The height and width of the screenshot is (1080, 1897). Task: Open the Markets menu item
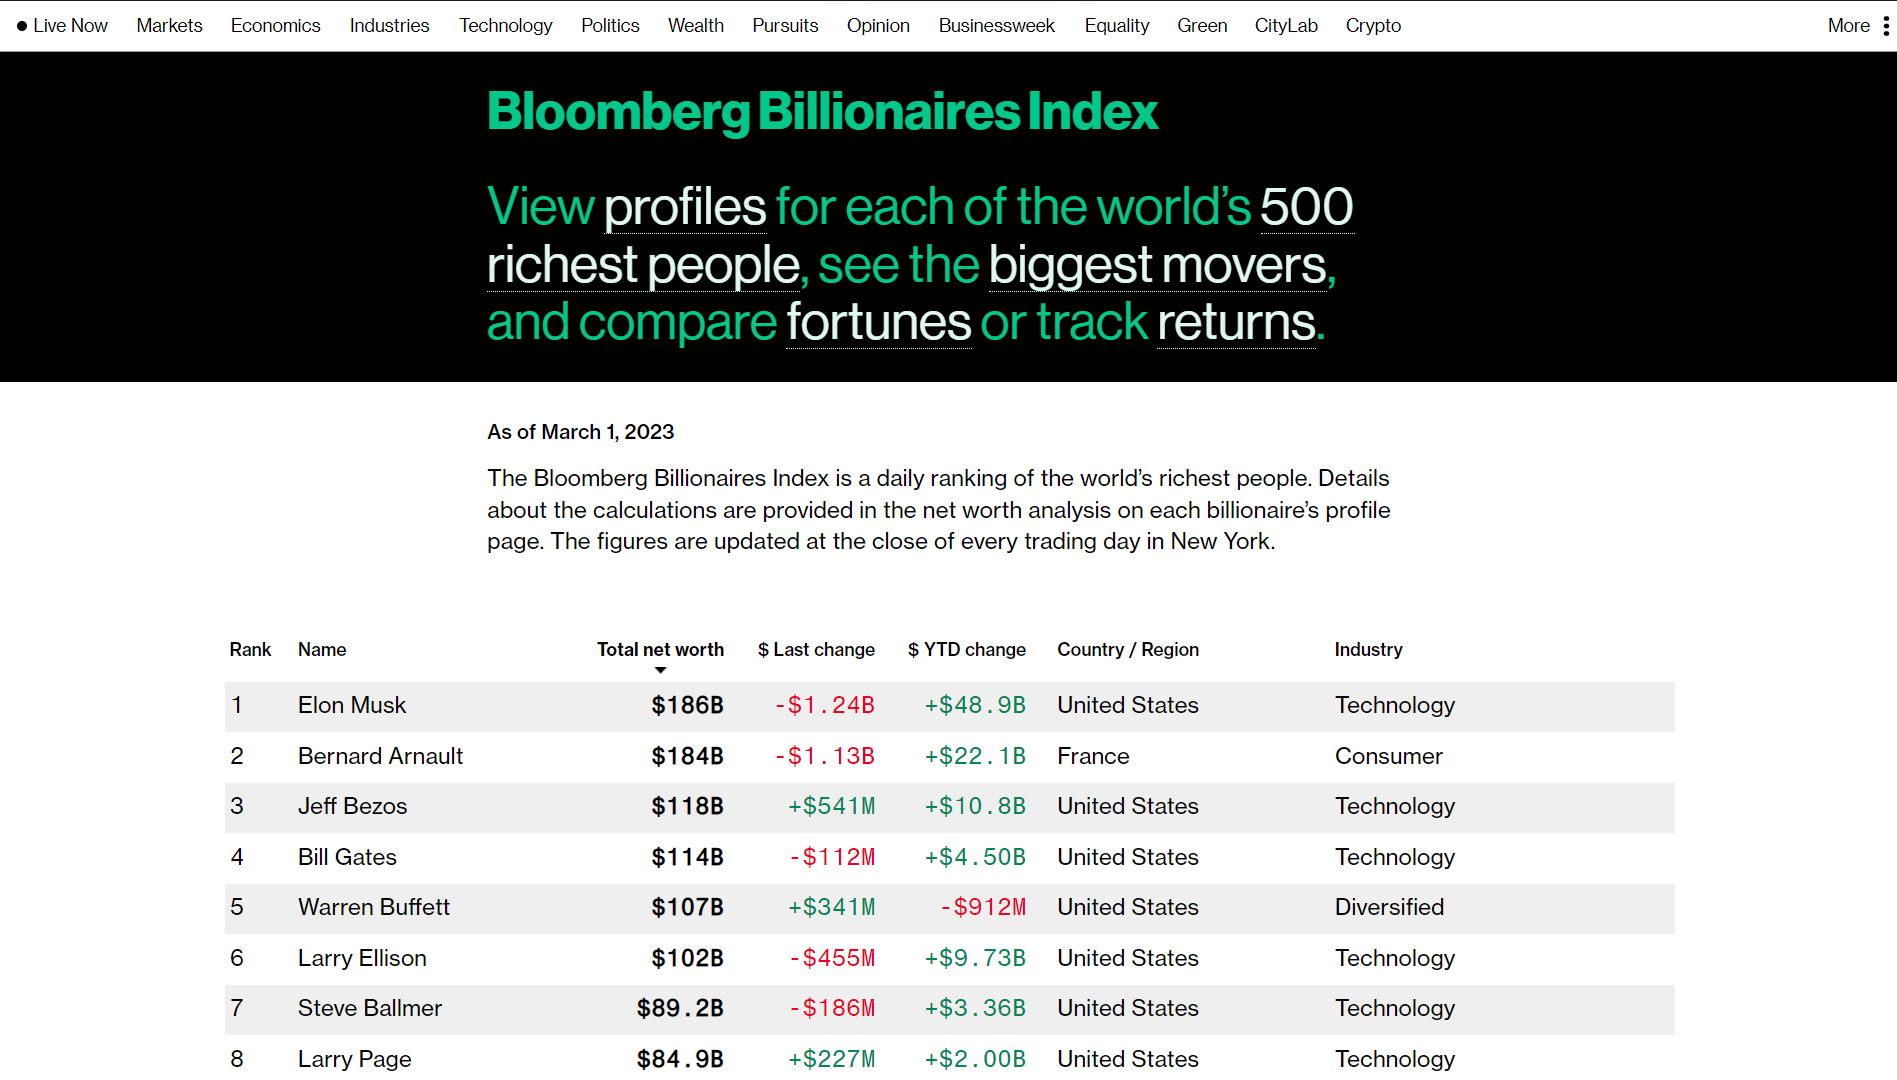pyautogui.click(x=169, y=26)
